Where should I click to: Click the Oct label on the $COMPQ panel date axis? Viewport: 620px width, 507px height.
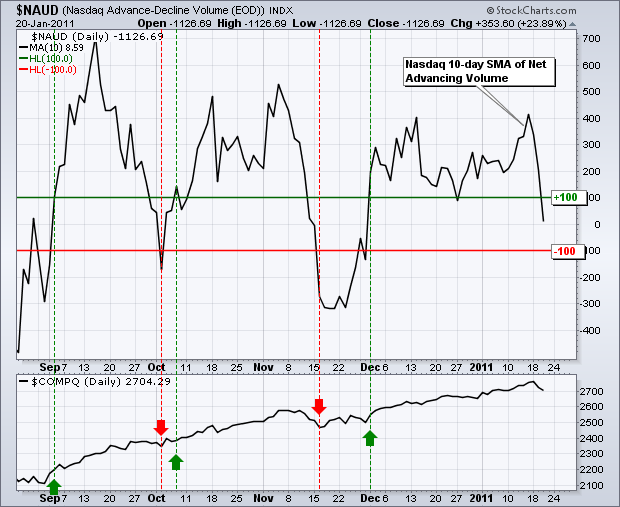coord(156,498)
